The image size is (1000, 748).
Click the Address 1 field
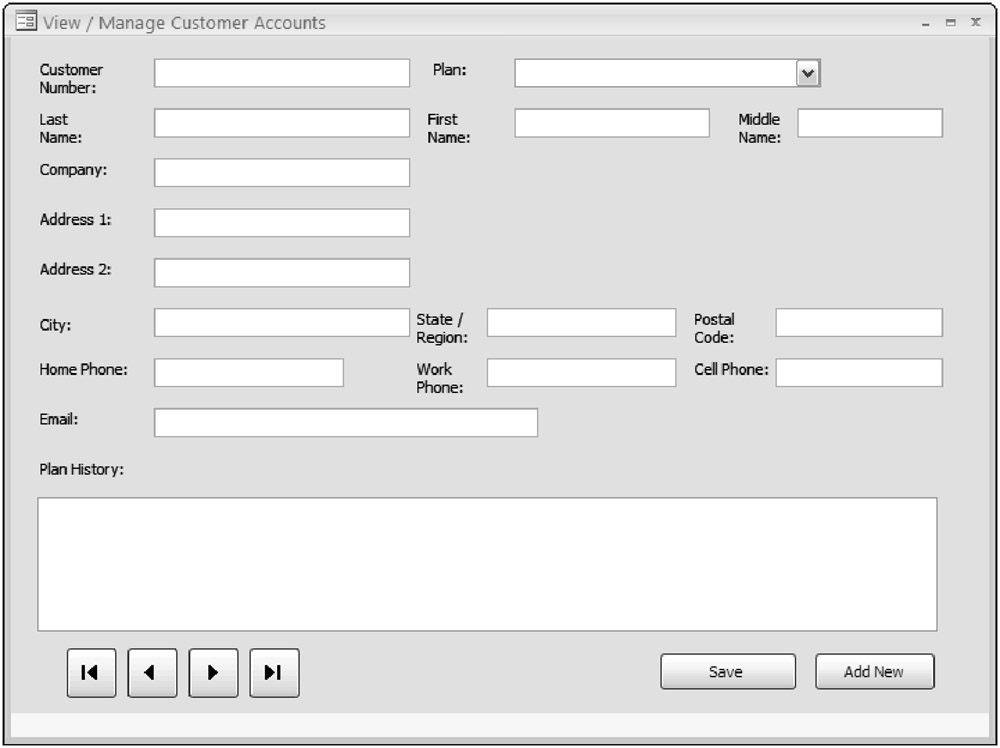point(281,223)
